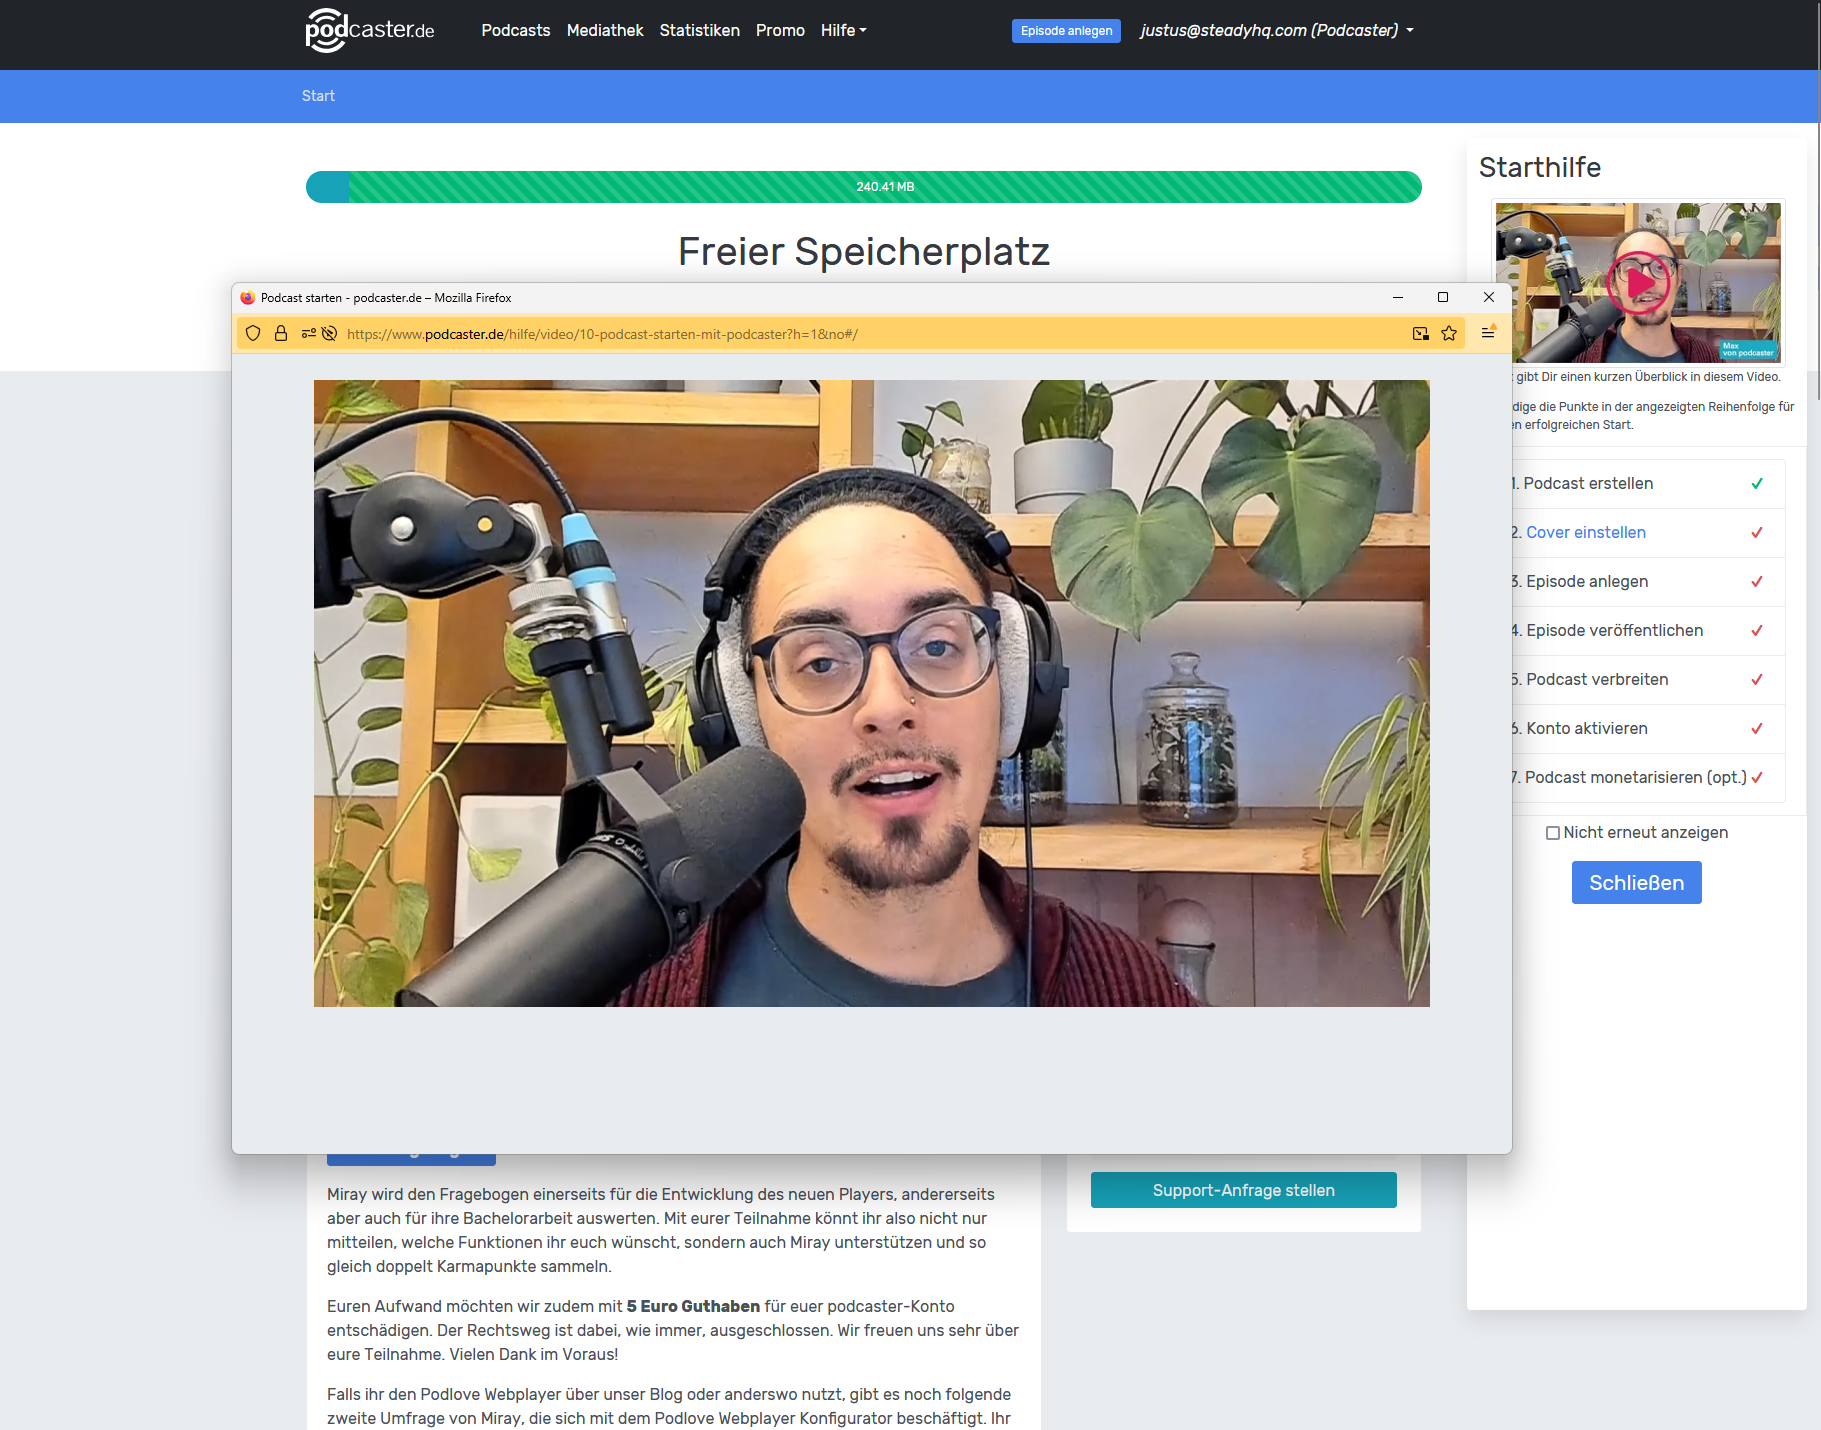Image resolution: width=1821 pixels, height=1430 pixels.
Task: Play the Starthilfe video thumbnail
Action: [x=1638, y=283]
